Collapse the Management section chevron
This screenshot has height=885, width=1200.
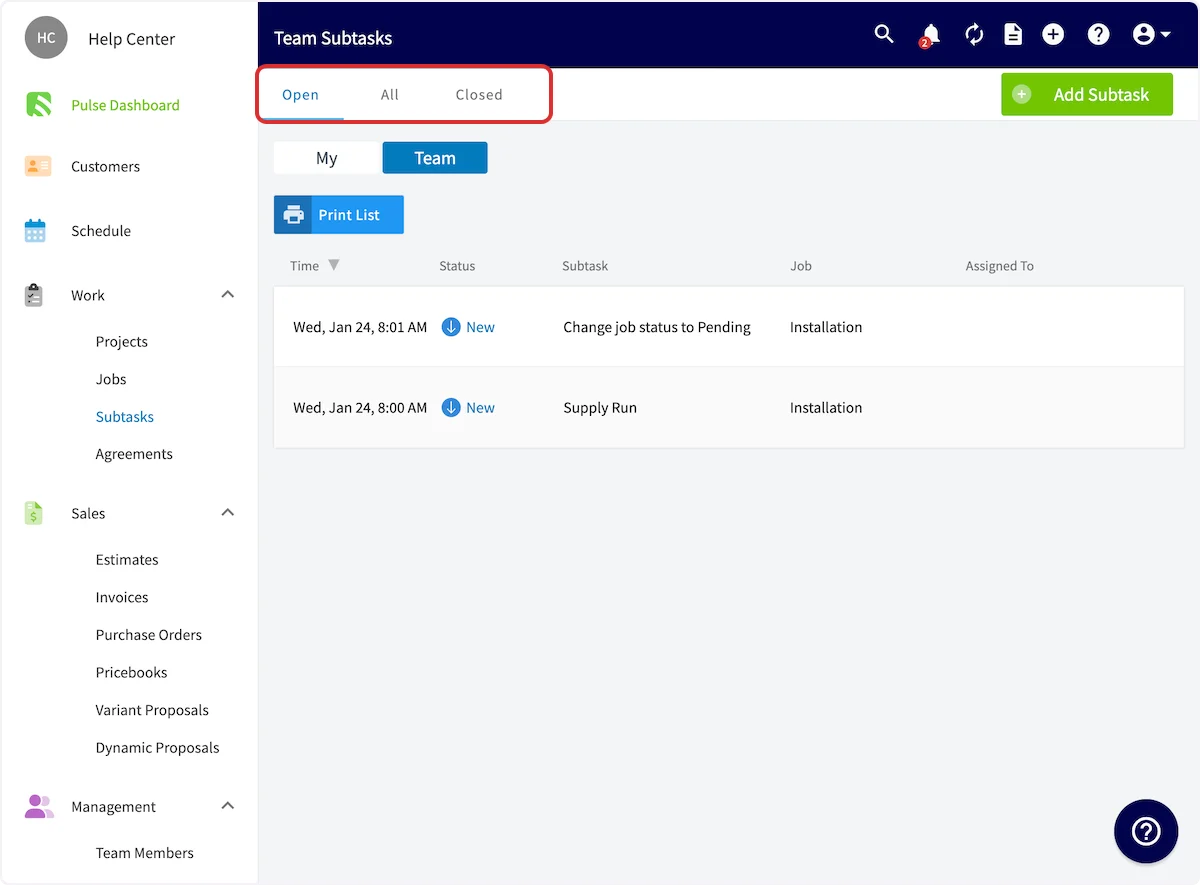click(228, 806)
